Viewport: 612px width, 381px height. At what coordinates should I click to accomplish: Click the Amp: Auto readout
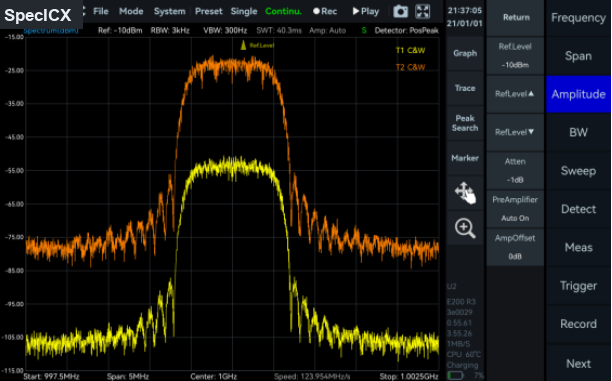327,30
